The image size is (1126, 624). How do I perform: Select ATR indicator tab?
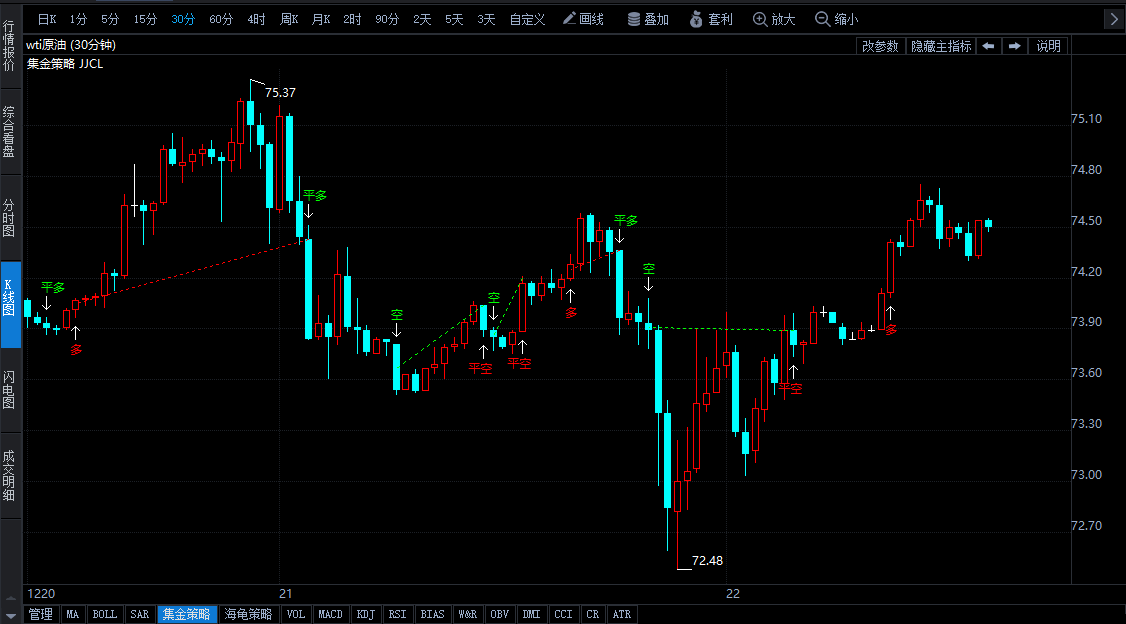[622, 615]
